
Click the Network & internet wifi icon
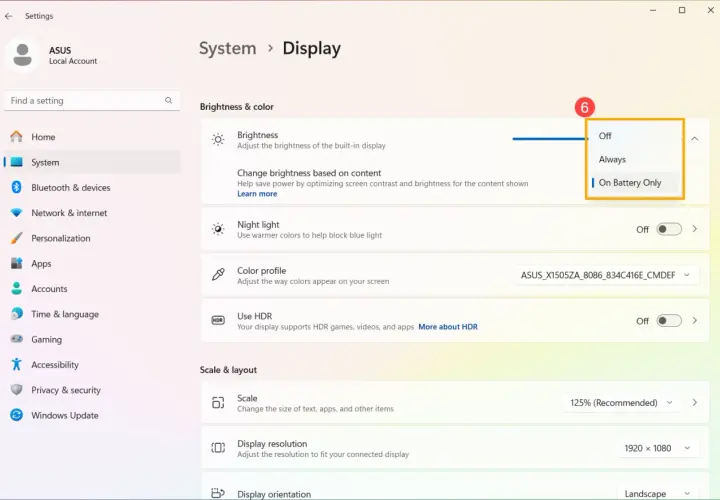coord(17,213)
